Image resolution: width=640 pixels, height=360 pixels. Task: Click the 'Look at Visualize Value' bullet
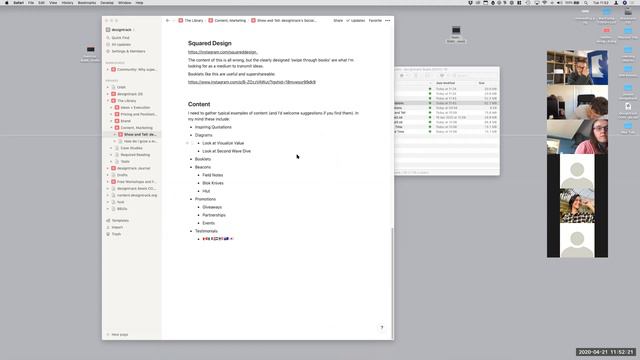click(x=223, y=143)
